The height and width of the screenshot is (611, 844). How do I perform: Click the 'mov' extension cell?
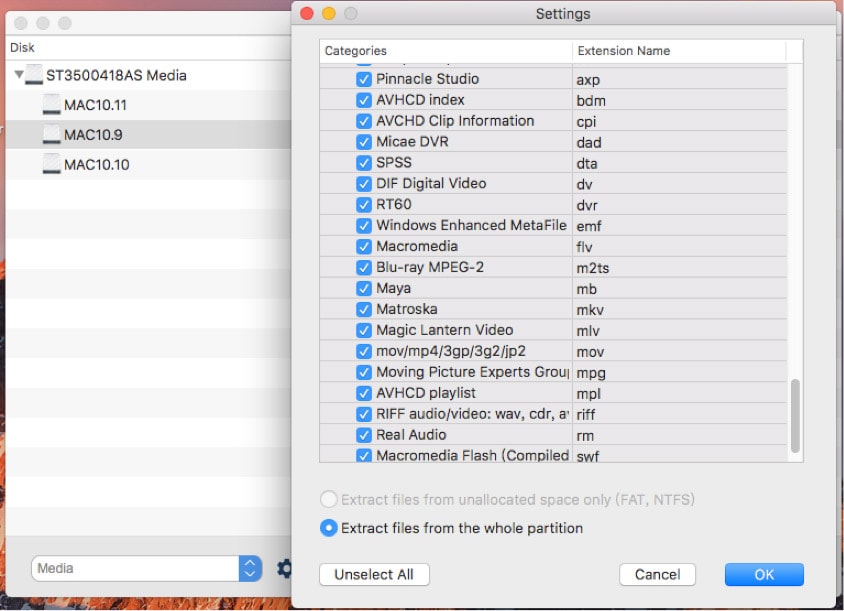(679, 351)
